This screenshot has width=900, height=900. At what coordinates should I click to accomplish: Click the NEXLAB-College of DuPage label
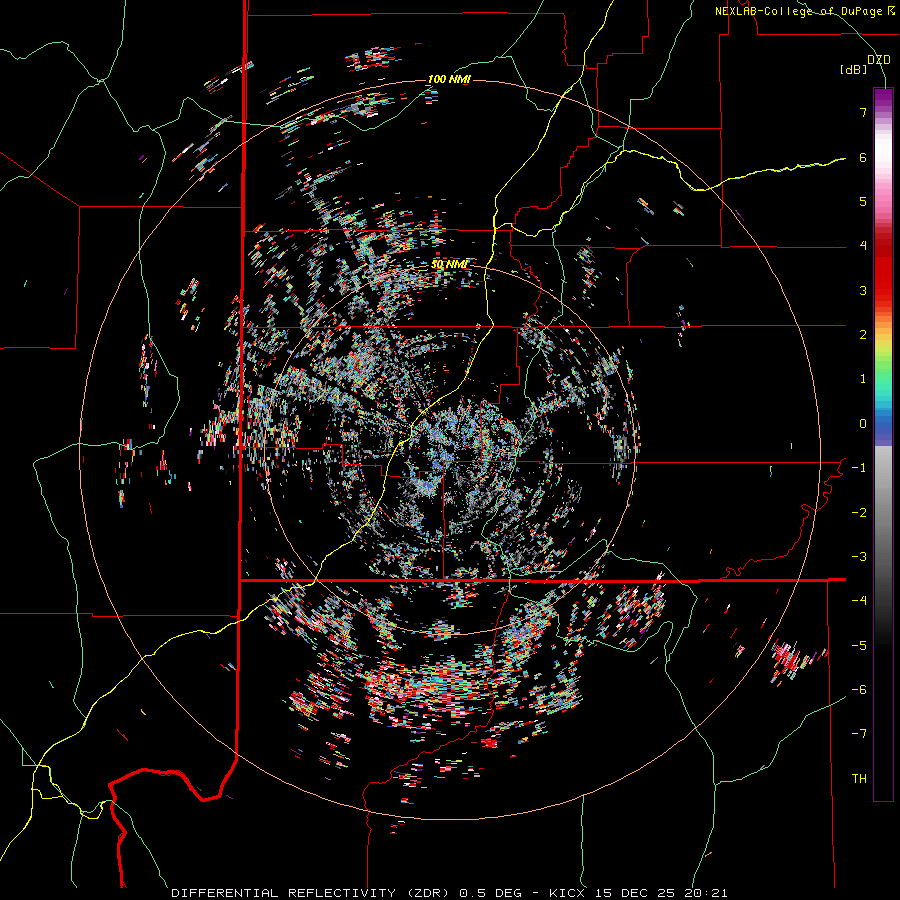[804, 11]
